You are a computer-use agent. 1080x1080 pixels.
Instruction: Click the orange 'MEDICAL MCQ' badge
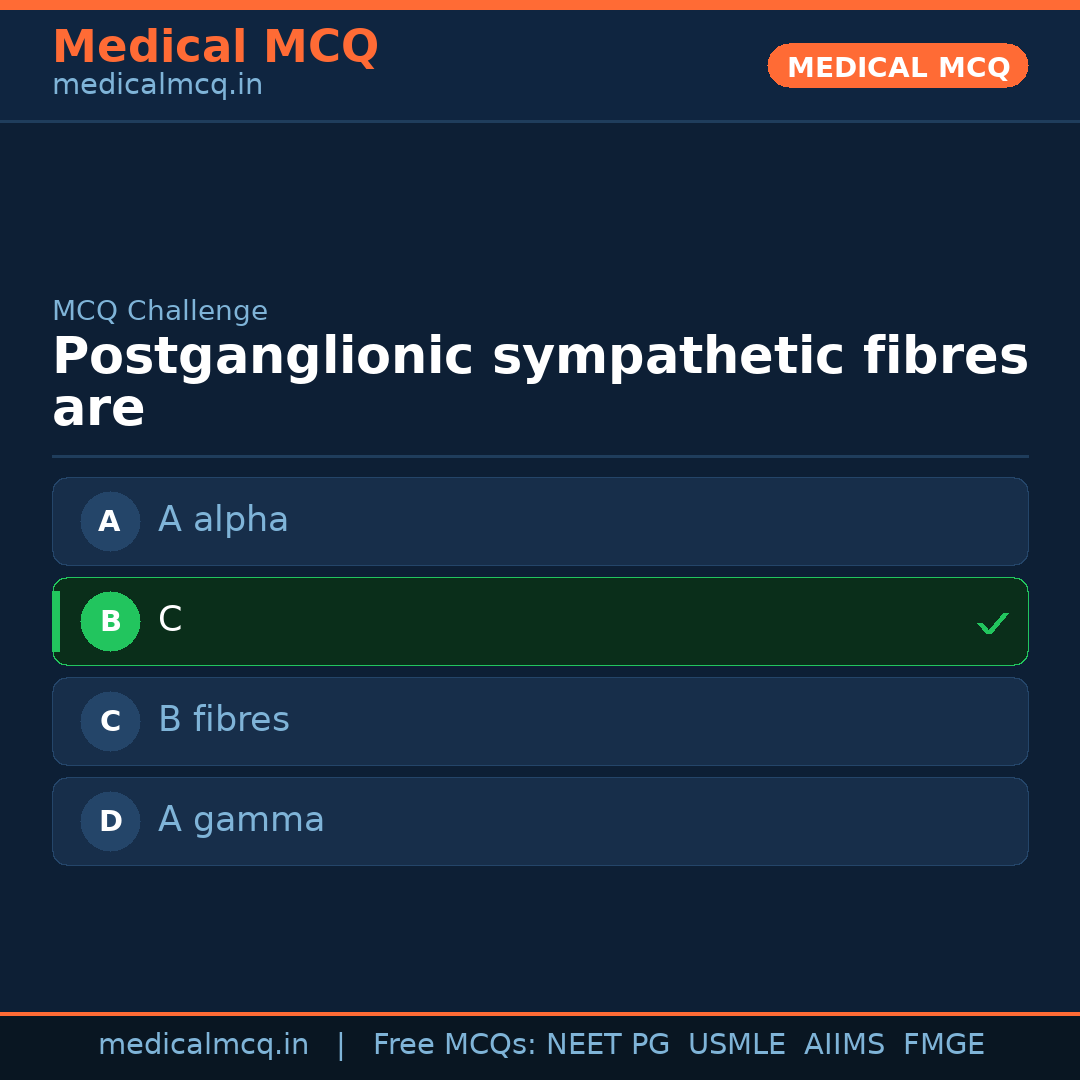point(897,67)
